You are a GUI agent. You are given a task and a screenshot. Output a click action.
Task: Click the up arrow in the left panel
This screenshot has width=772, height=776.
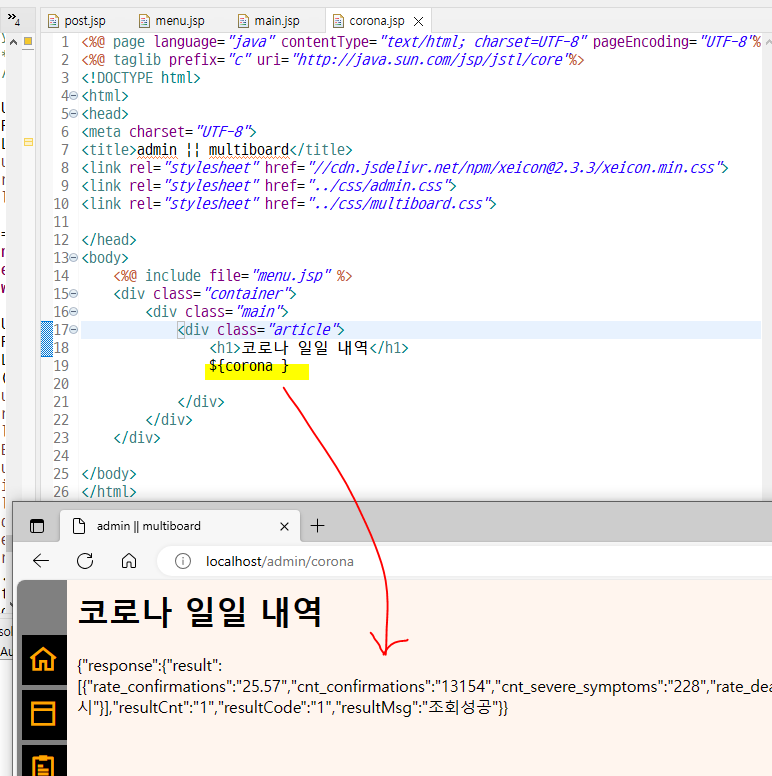pos(14,42)
